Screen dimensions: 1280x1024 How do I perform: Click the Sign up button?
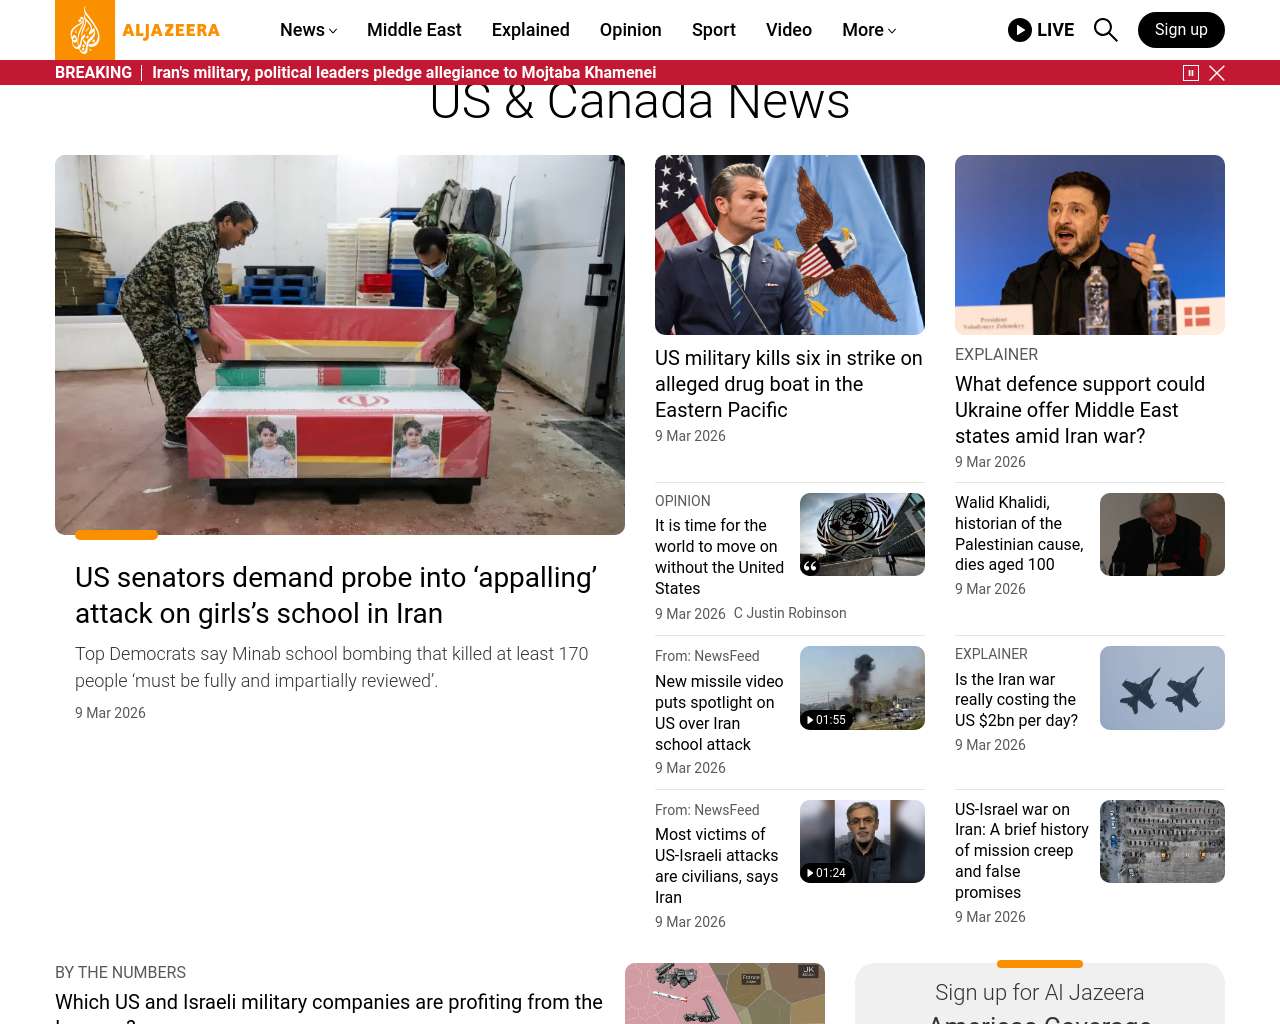coord(1181,30)
